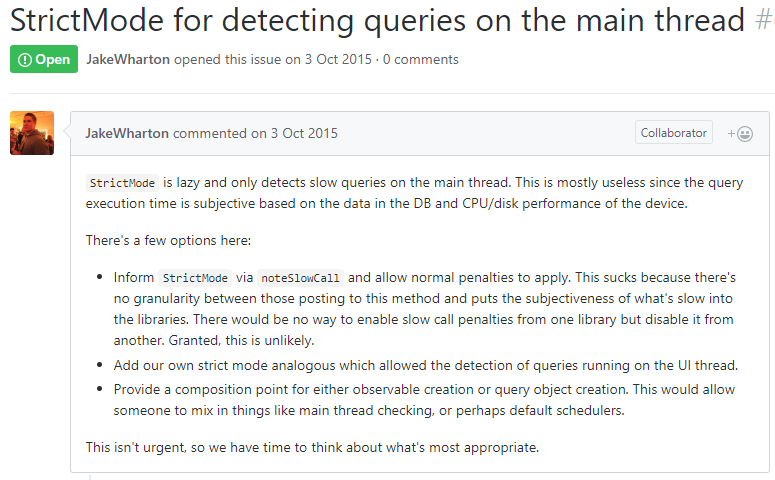Viewport: 775px width, 480px height.
Task: Click the bullet starting "Add our own strict mode"
Action: (426, 364)
